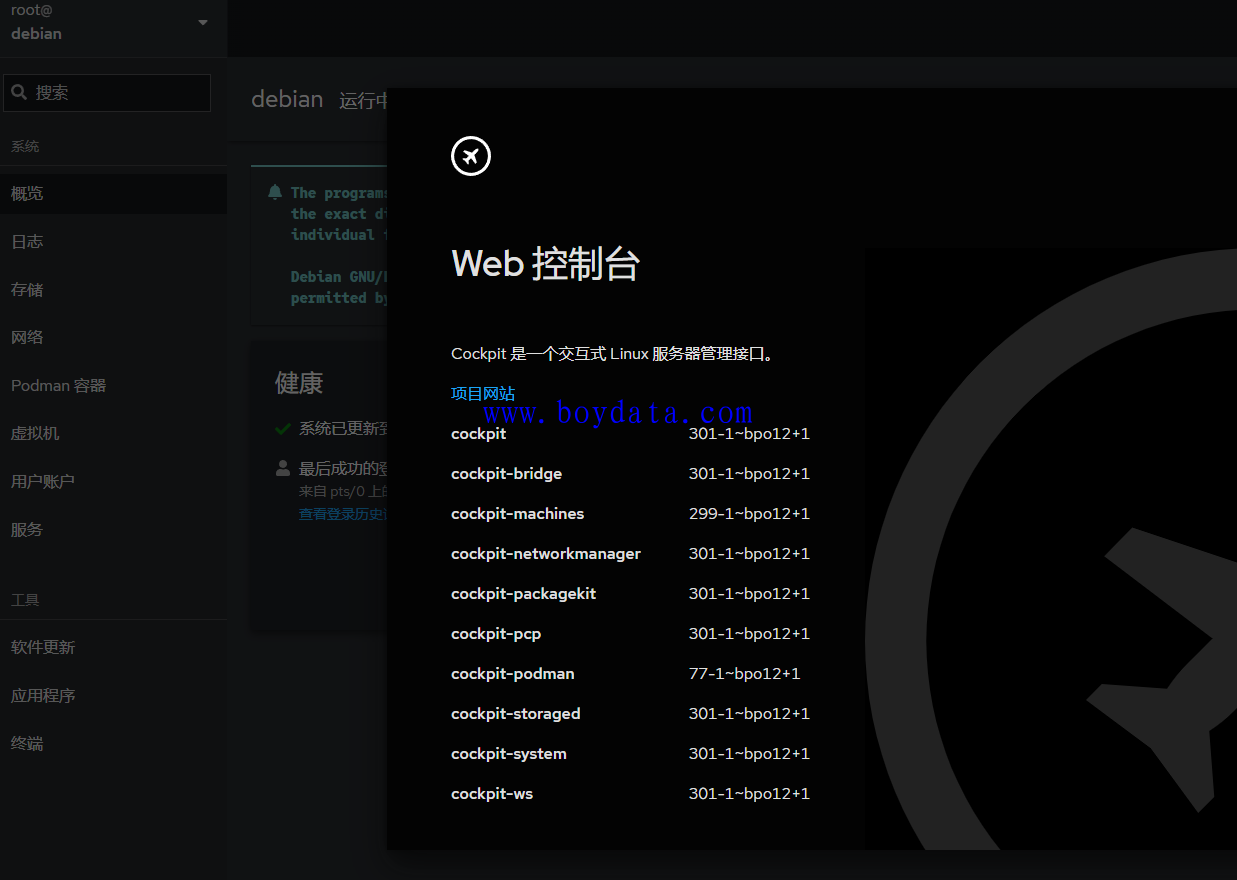Select the cockpit-networkmanager package name
Image resolution: width=1237 pixels, height=880 pixels.
[x=546, y=554]
